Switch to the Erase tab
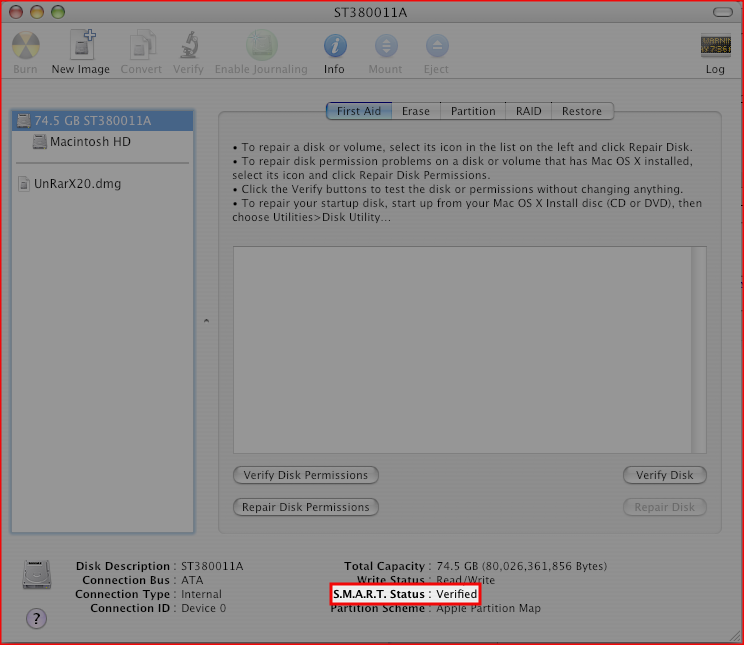This screenshot has width=744, height=645. pyautogui.click(x=416, y=111)
